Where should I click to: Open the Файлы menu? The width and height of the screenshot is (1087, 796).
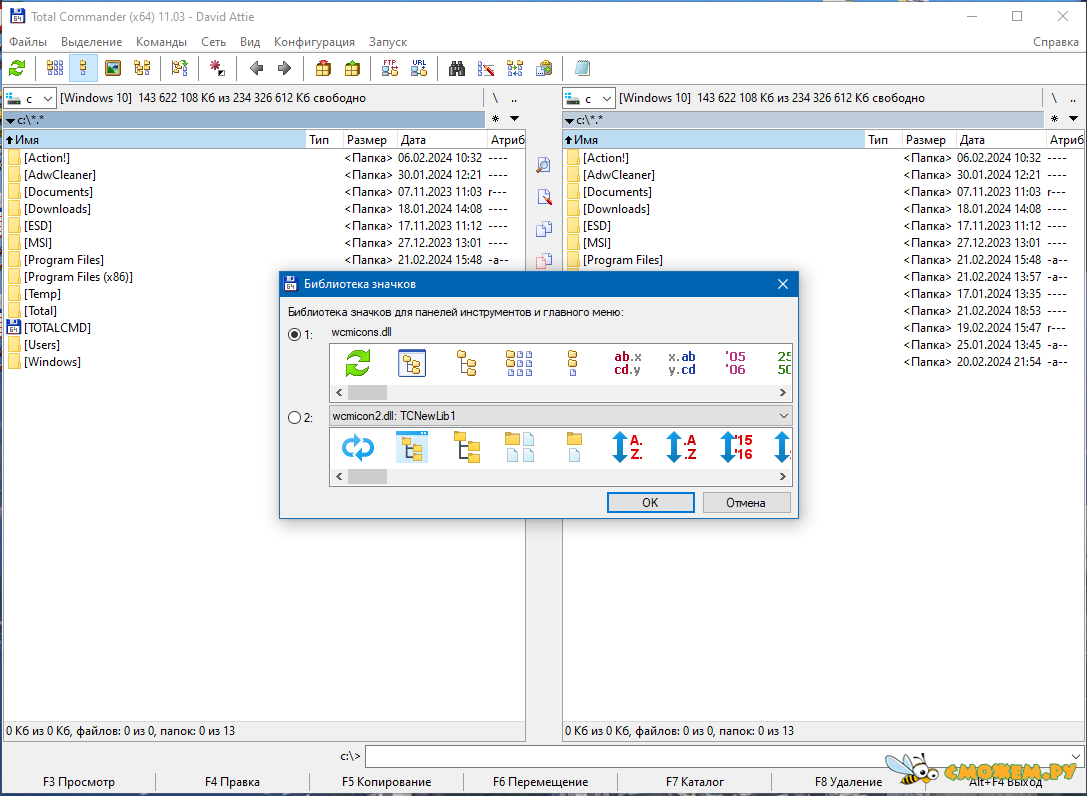[x=28, y=42]
